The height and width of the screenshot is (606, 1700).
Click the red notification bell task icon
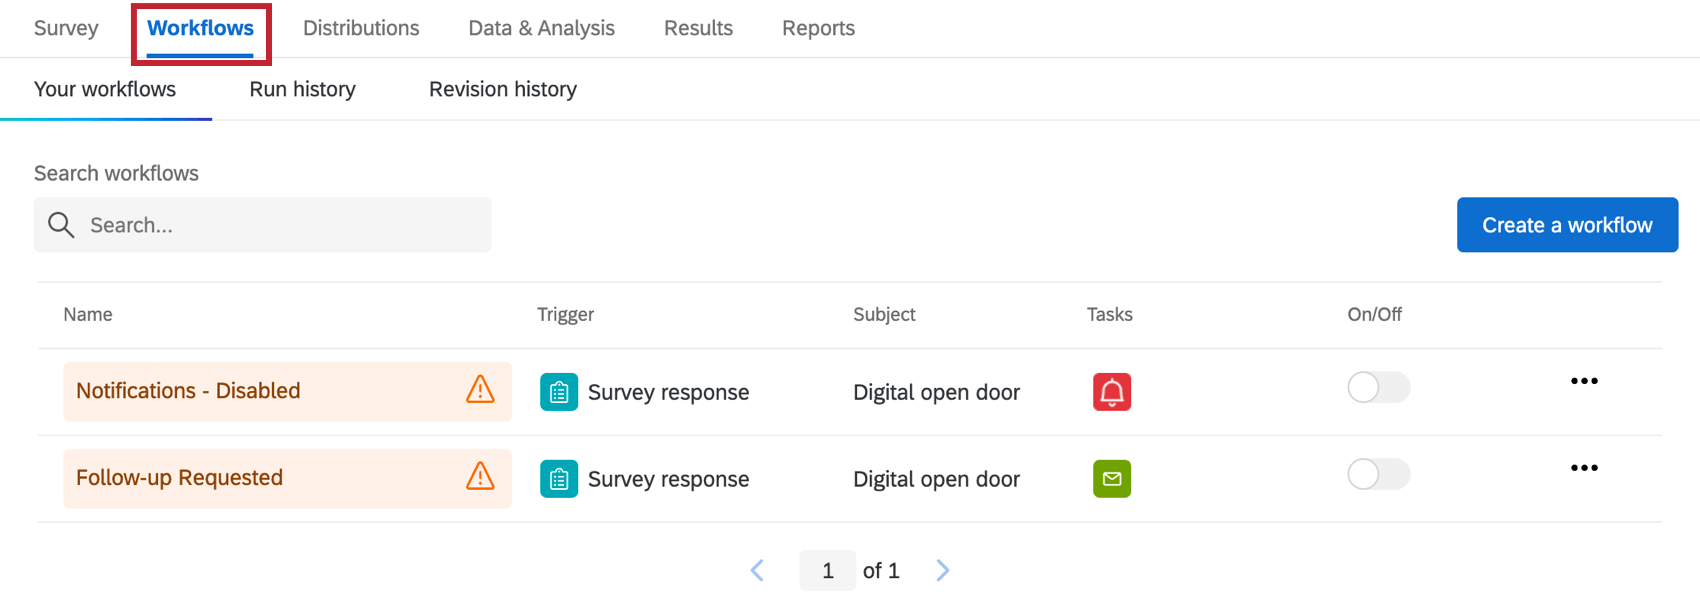coord(1111,392)
